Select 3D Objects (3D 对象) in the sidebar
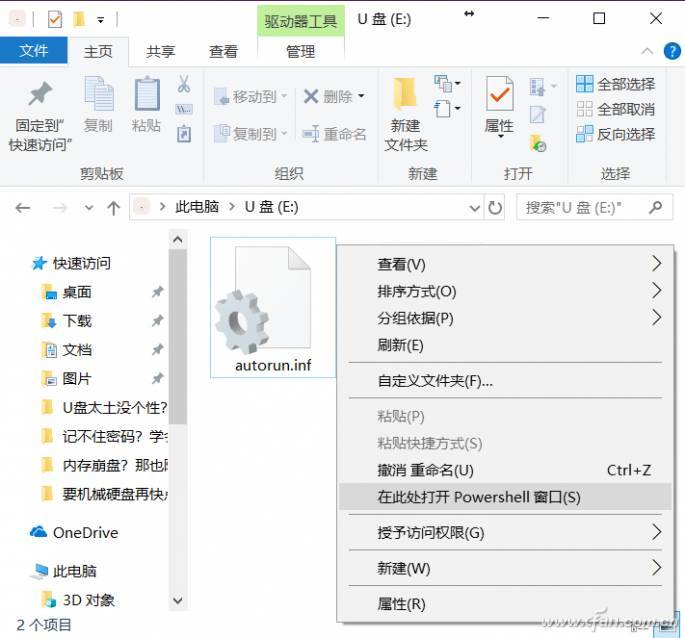The width and height of the screenshot is (685, 638). click(x=79, y=600)
